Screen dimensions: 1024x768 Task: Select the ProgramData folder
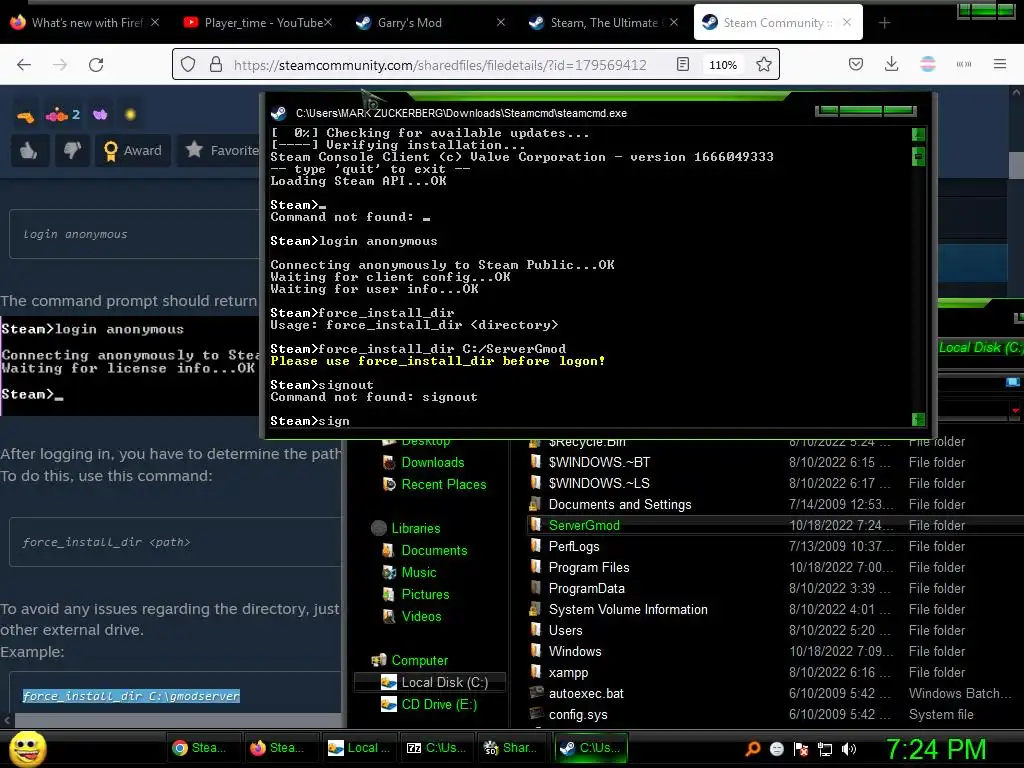click(x=586, y=588)
